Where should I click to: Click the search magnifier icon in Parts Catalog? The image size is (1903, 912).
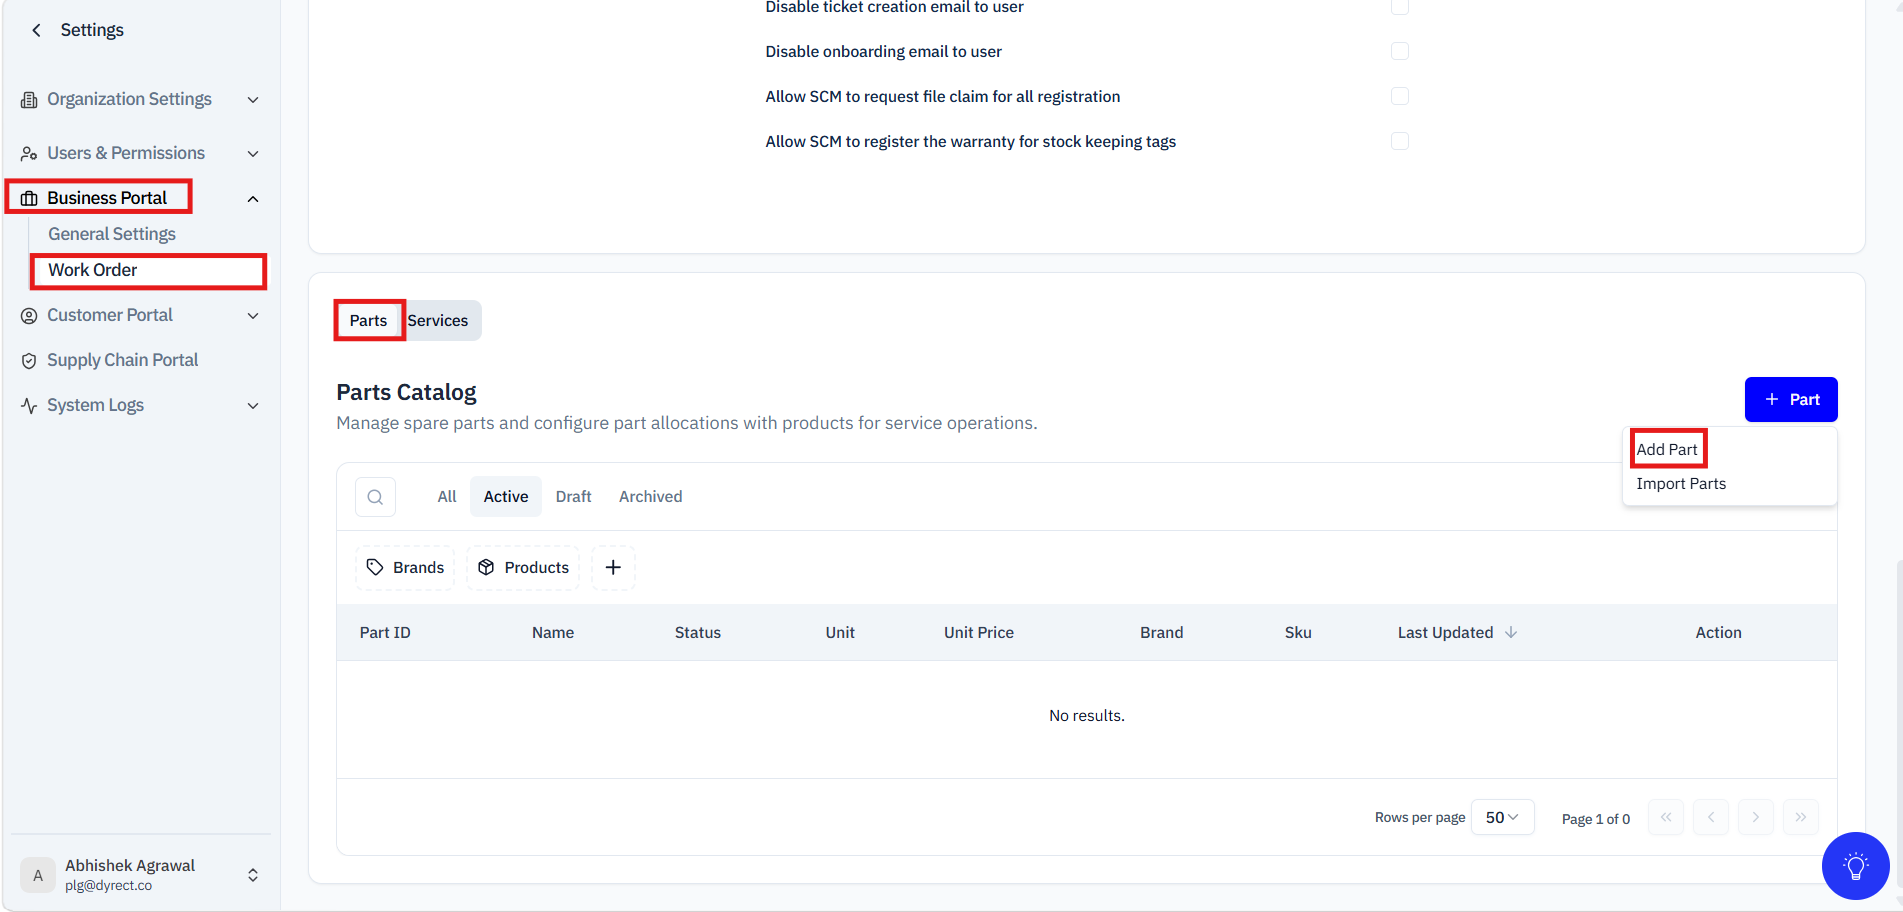point(375,497)
